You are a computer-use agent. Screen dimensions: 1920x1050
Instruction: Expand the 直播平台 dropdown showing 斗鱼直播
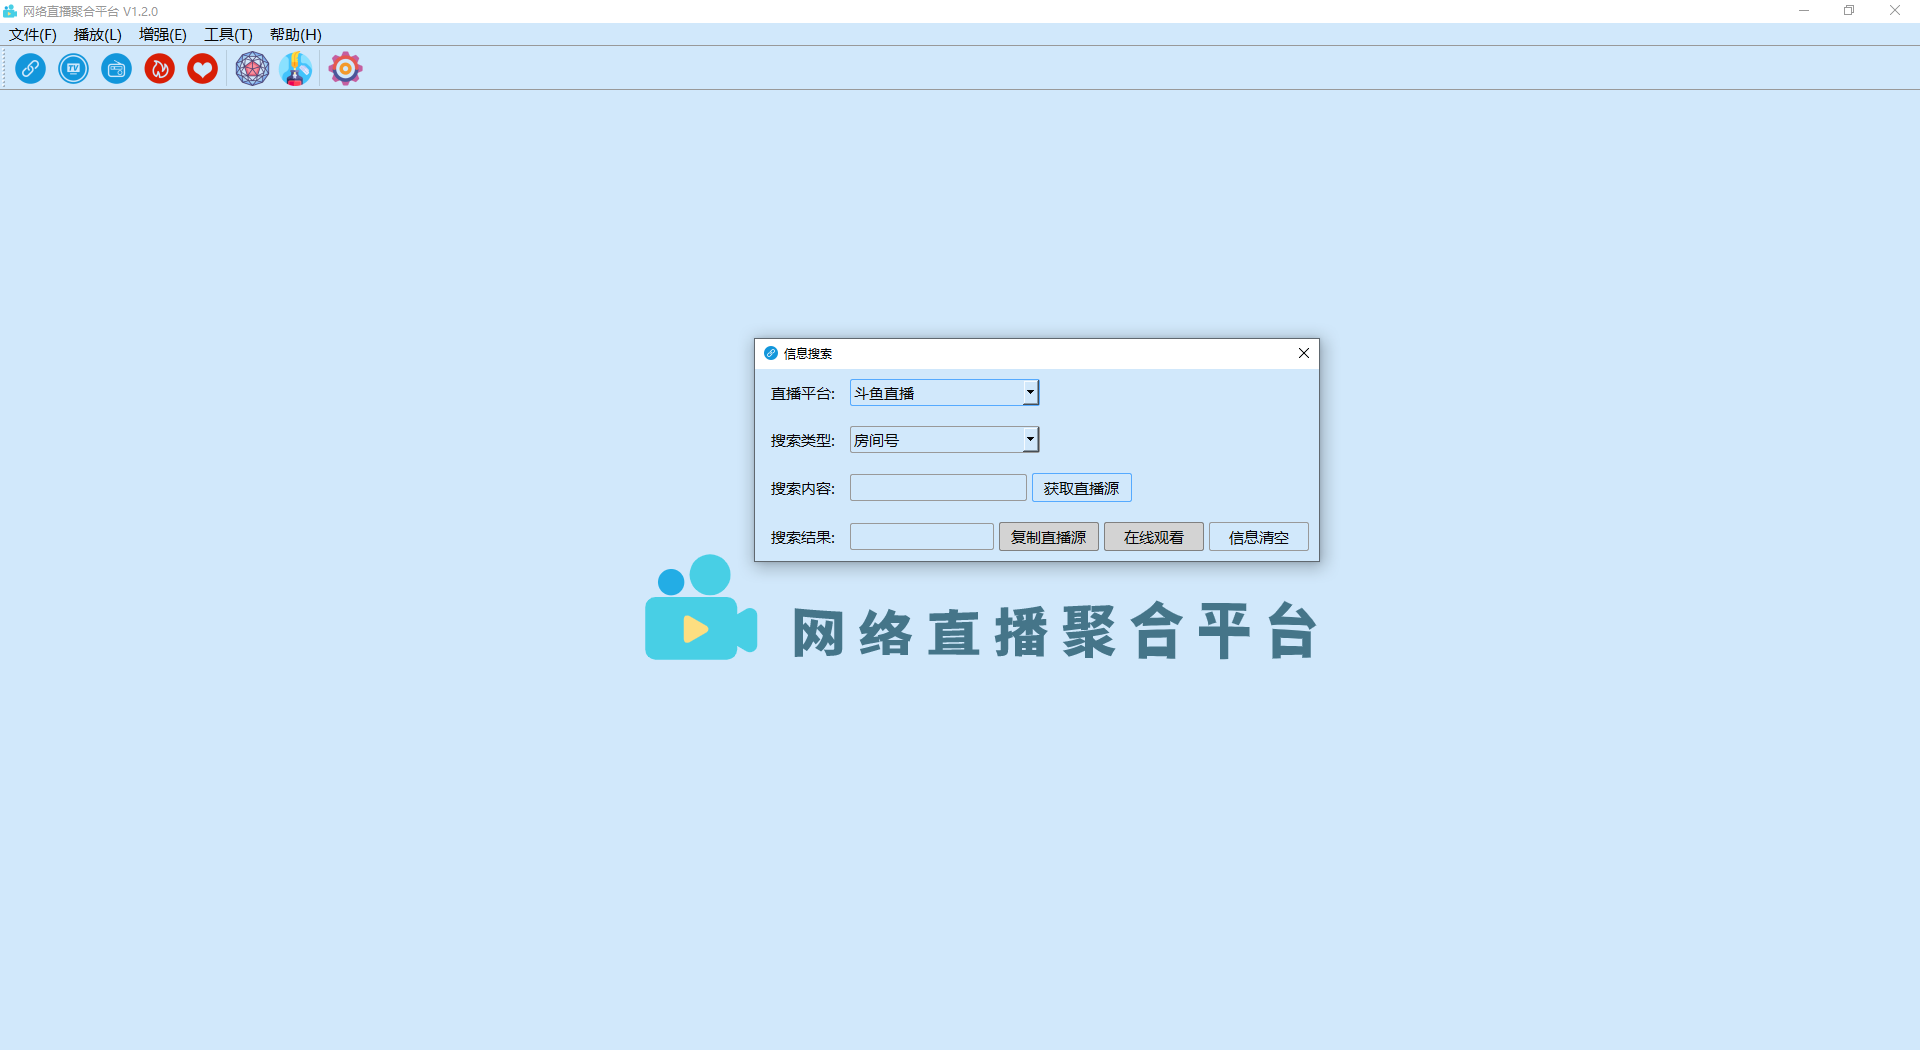pos(944,393)
